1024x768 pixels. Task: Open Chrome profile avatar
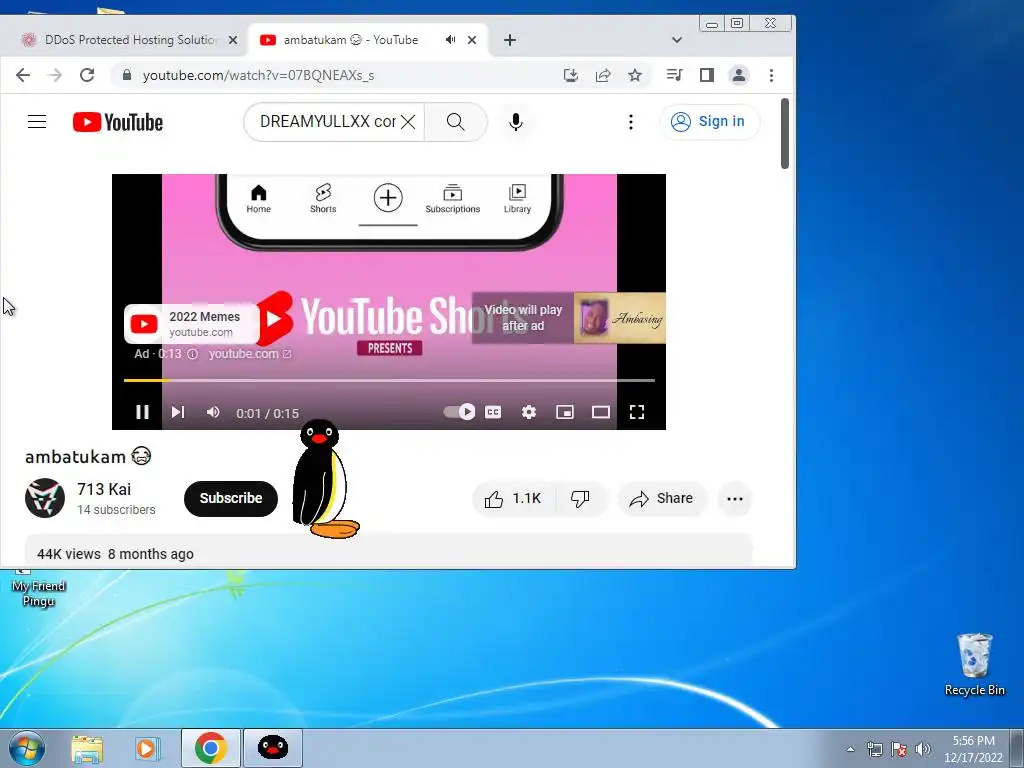click(x=739, y=75)
